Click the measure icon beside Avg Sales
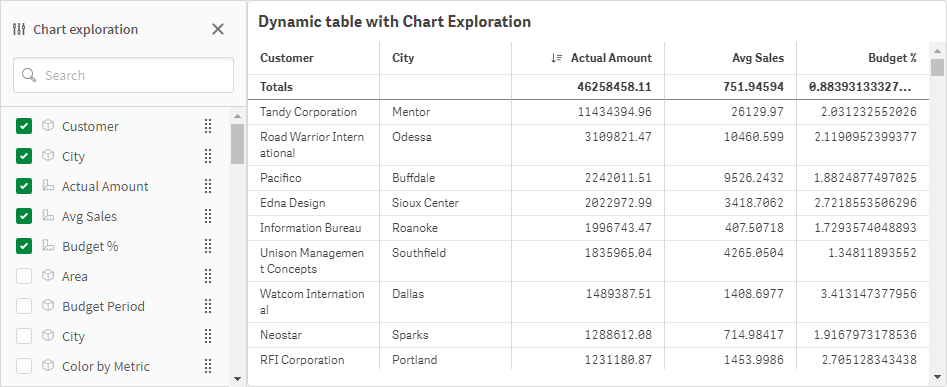The image size is (947, 387). click(x=48, y=216)
